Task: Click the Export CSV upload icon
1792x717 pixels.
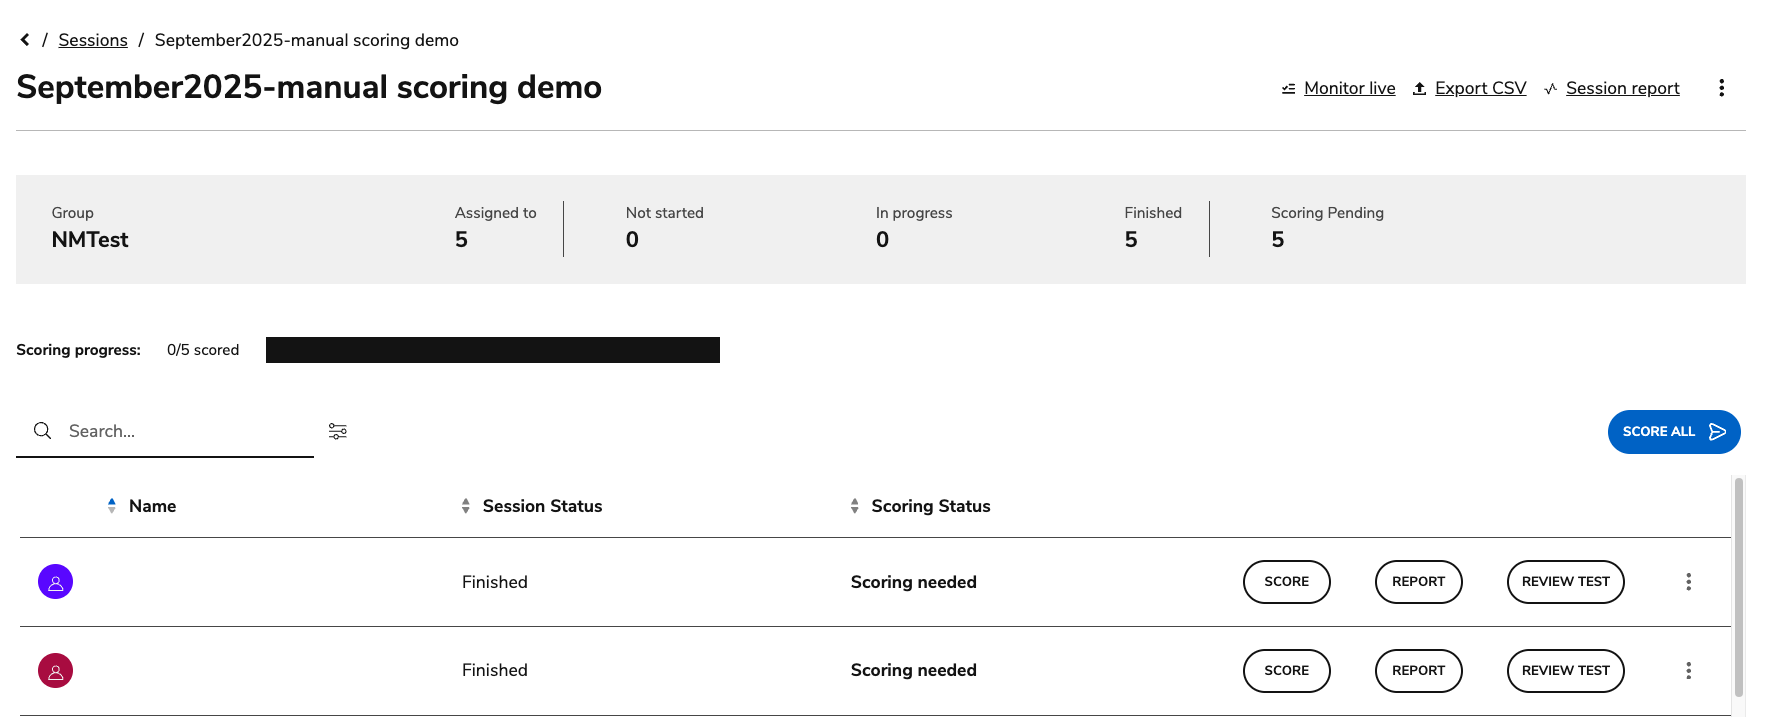Action: coord(1420,88)
